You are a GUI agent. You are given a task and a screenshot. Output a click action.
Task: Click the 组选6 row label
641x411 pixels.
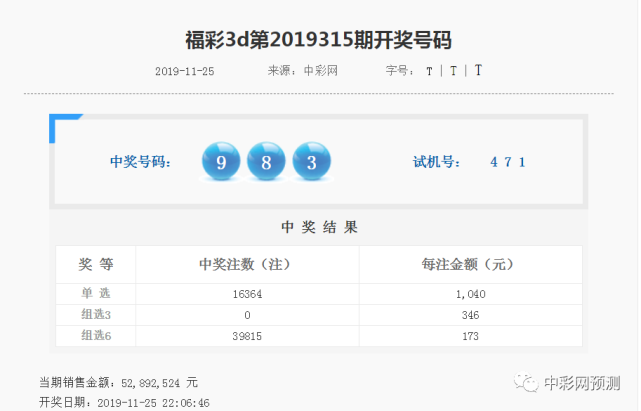96,336
